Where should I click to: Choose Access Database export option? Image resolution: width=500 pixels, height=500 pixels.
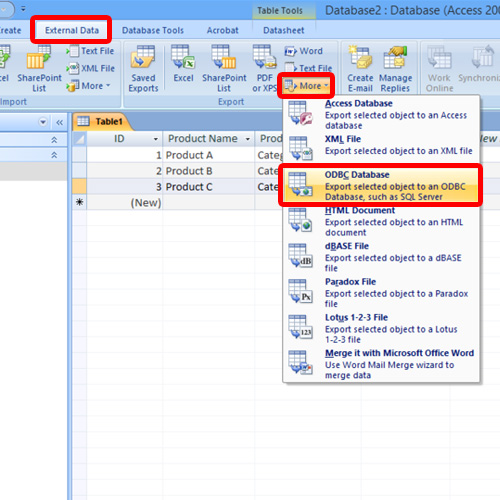(x=381, y=114)
